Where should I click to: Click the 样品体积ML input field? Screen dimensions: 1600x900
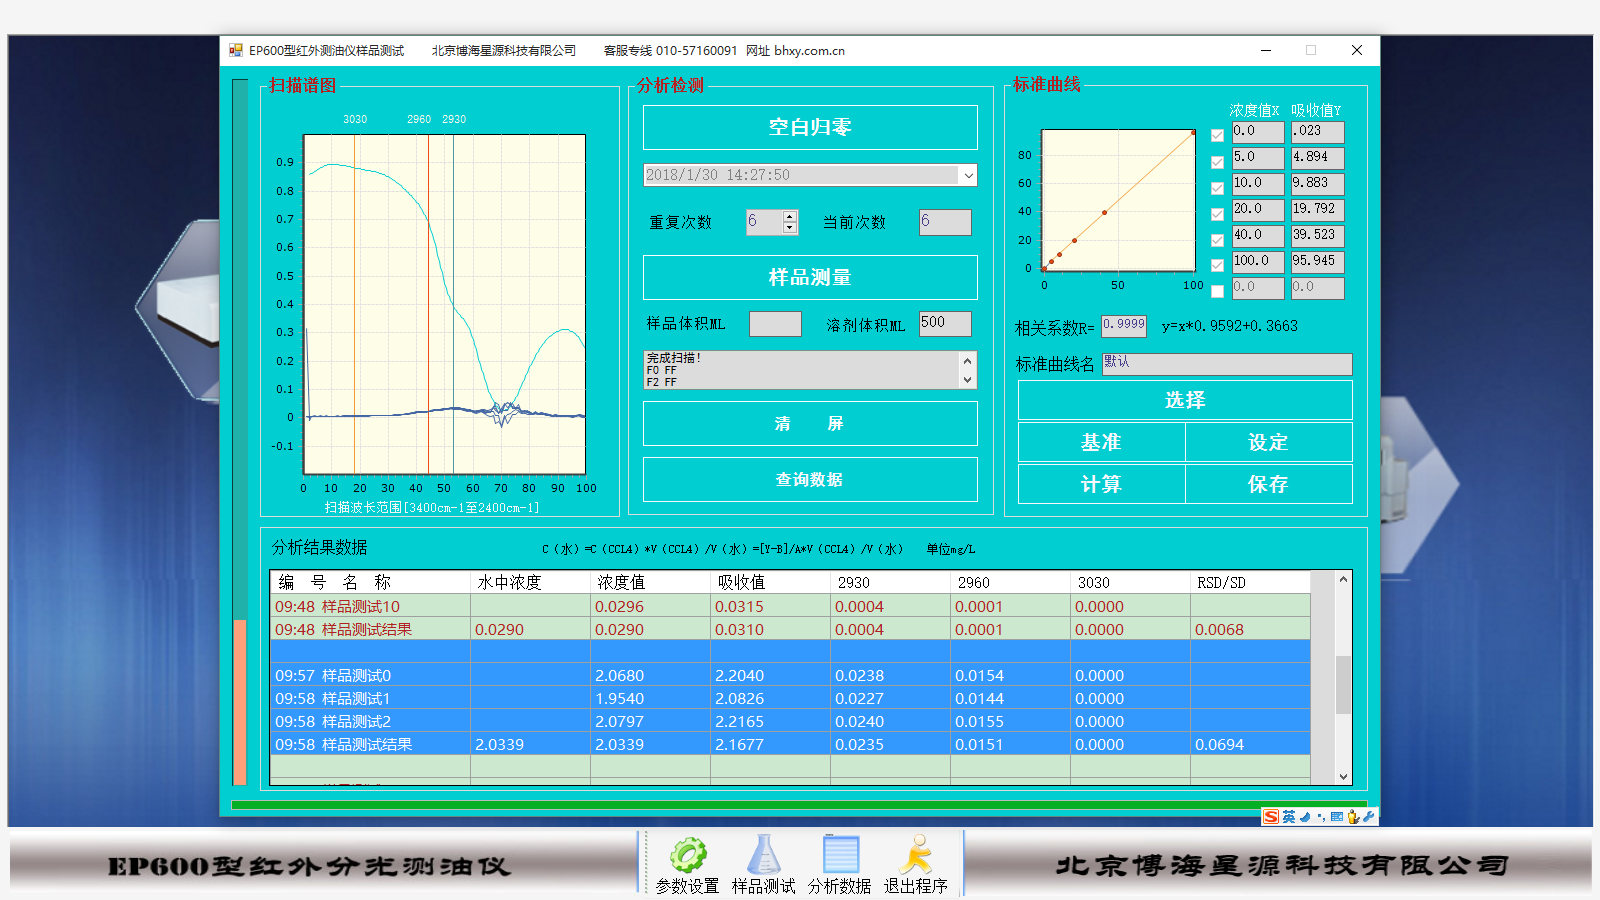point(775,324)
